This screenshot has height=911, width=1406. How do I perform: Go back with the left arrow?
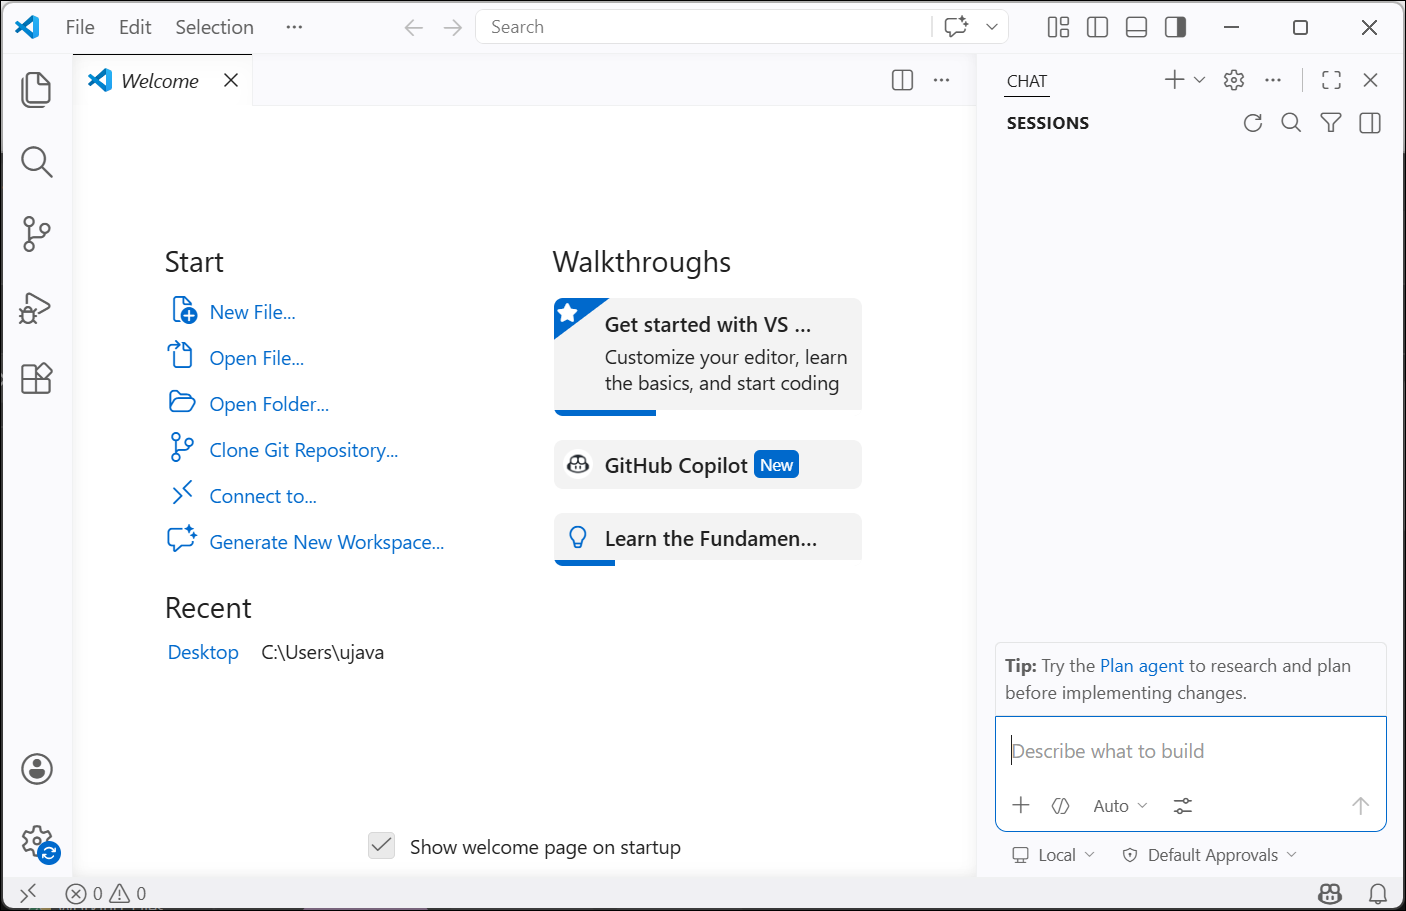click(414, 27)
